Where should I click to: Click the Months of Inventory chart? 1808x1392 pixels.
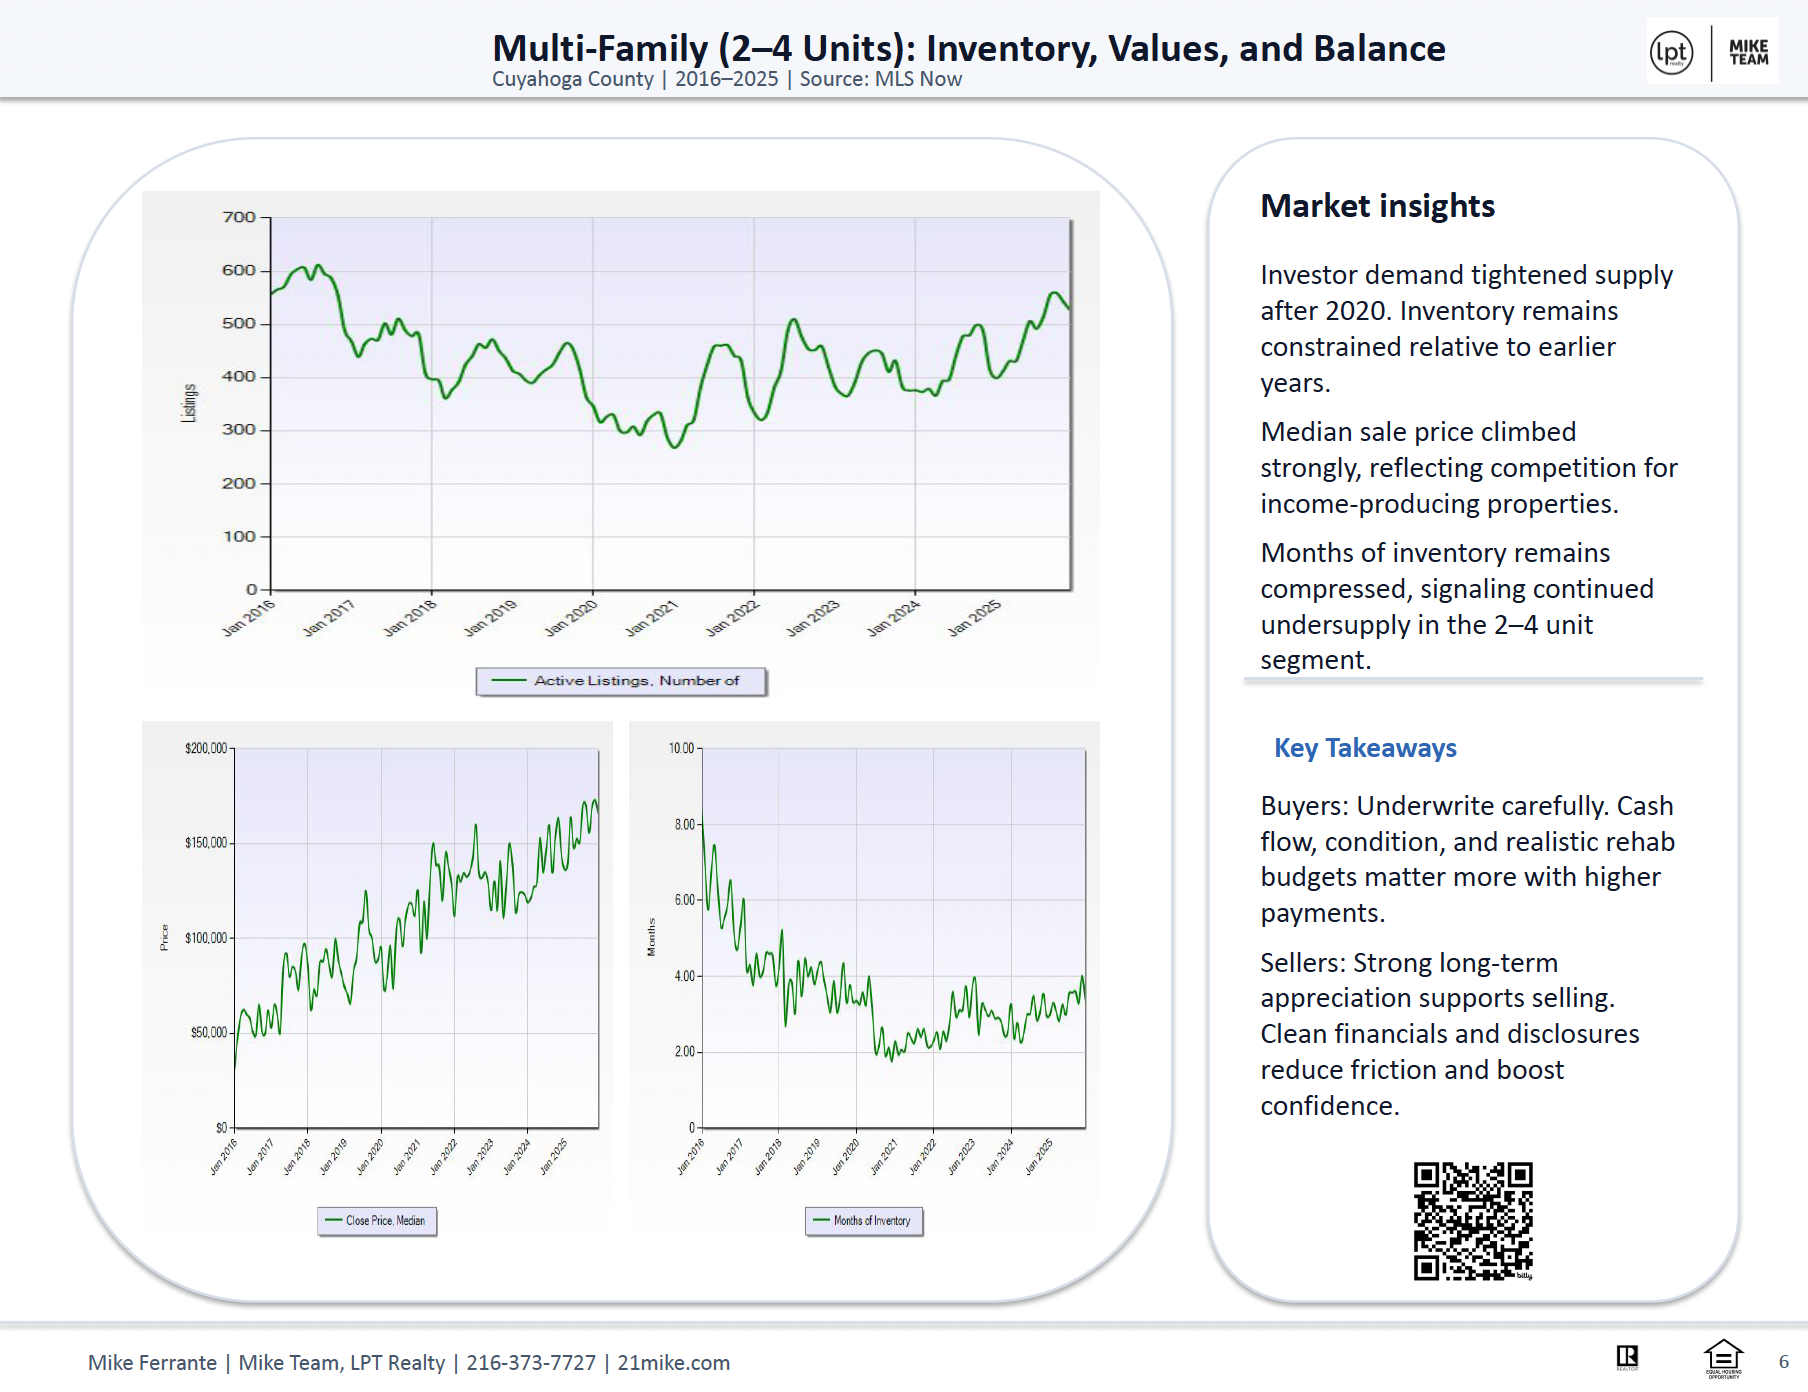[893, 938]
